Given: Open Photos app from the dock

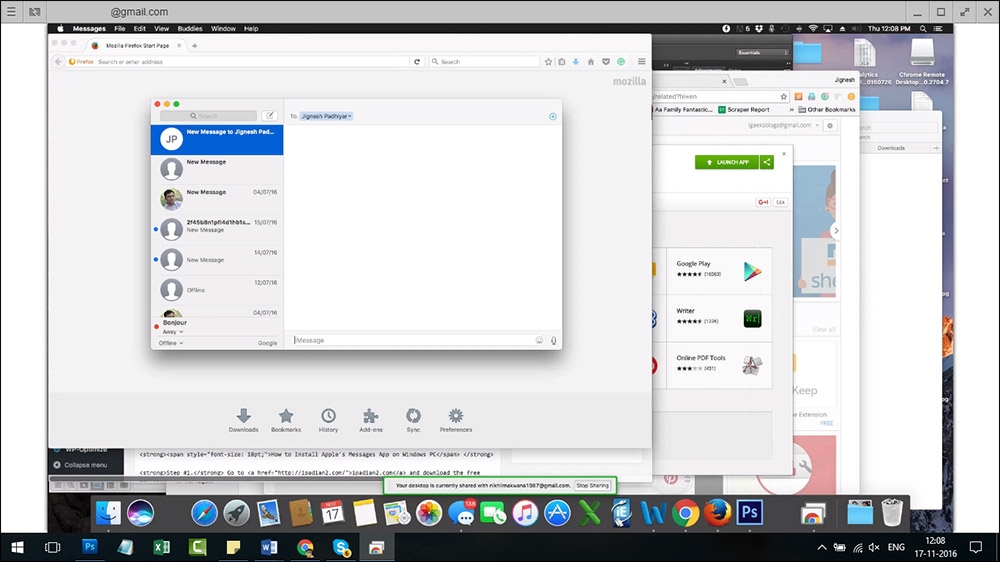Looking at the screenshot, I should [x=429, y=513].
